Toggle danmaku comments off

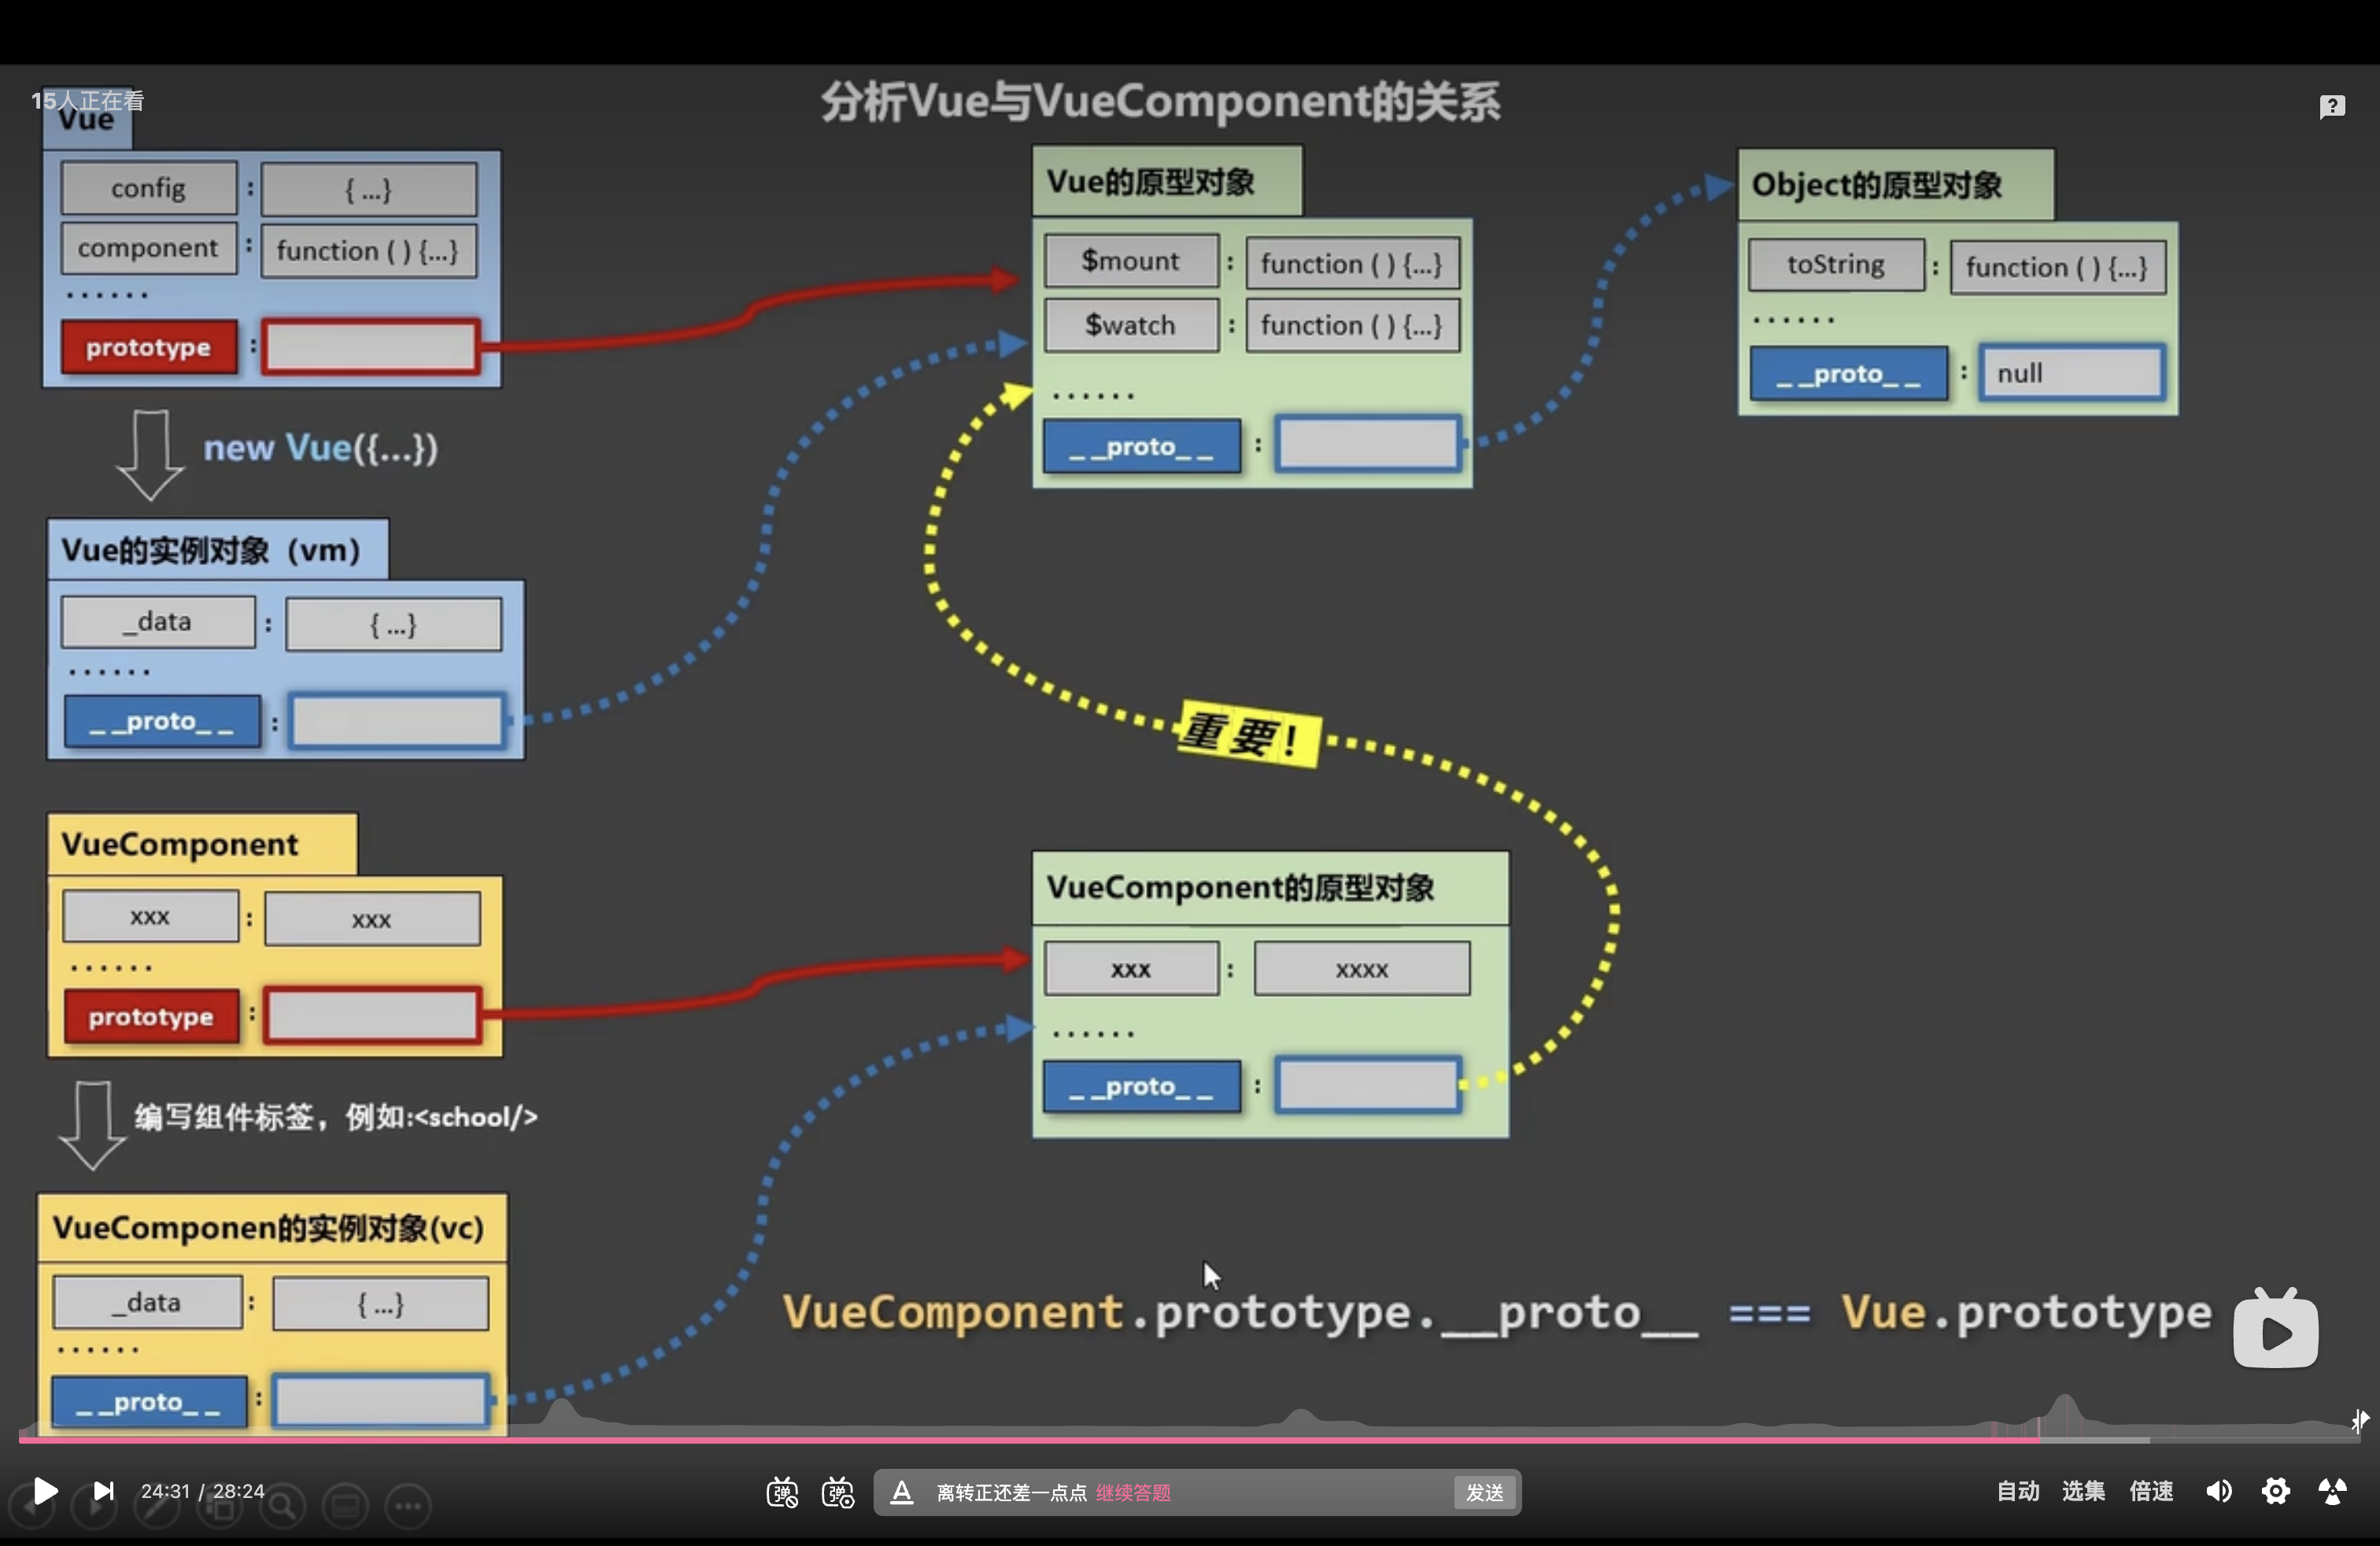click(x=782, y=1492)
